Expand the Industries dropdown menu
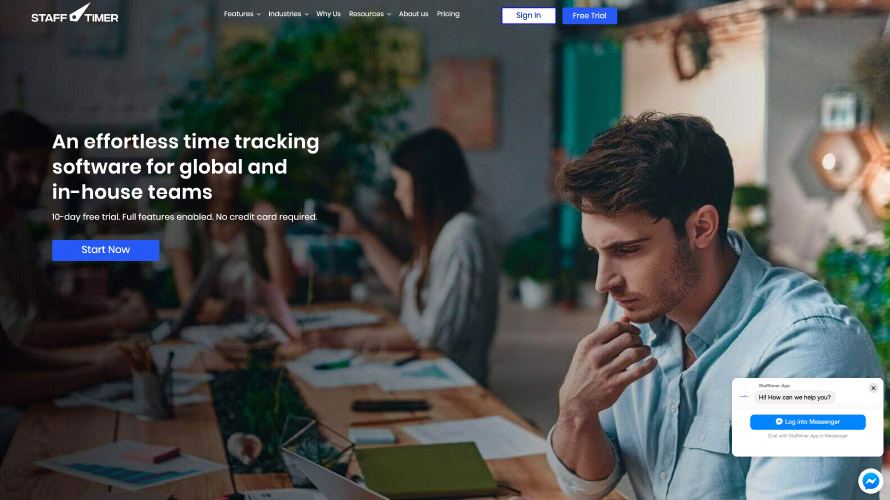 (x=288, y=14)
